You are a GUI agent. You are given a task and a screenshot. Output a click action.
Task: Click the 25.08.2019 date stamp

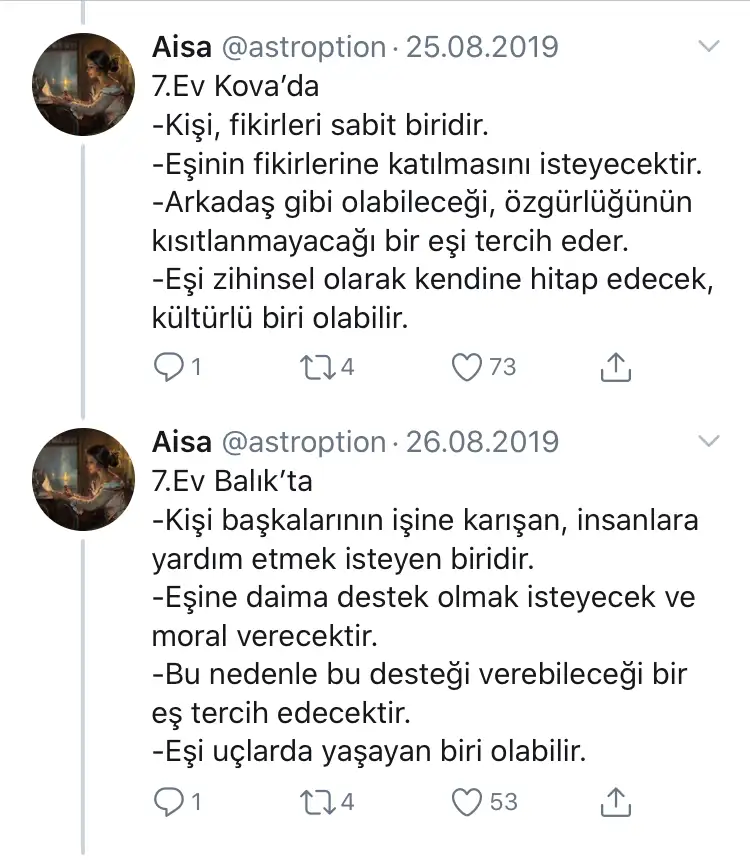point(481,46)
